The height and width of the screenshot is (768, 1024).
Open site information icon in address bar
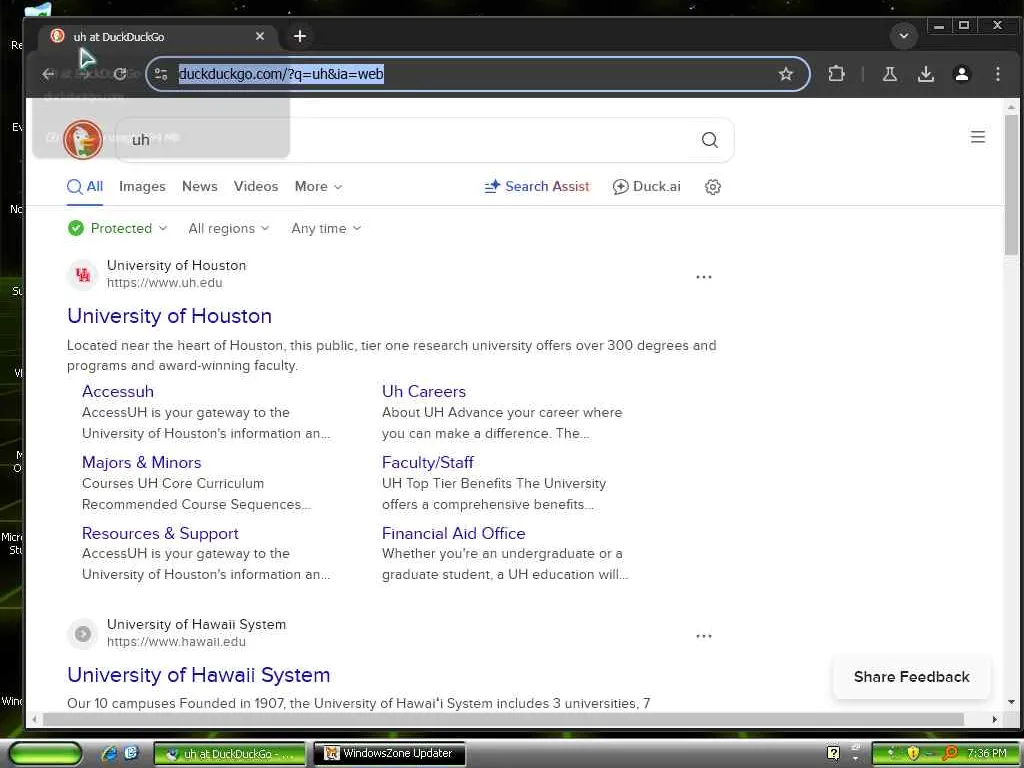[x=161, y=74]
